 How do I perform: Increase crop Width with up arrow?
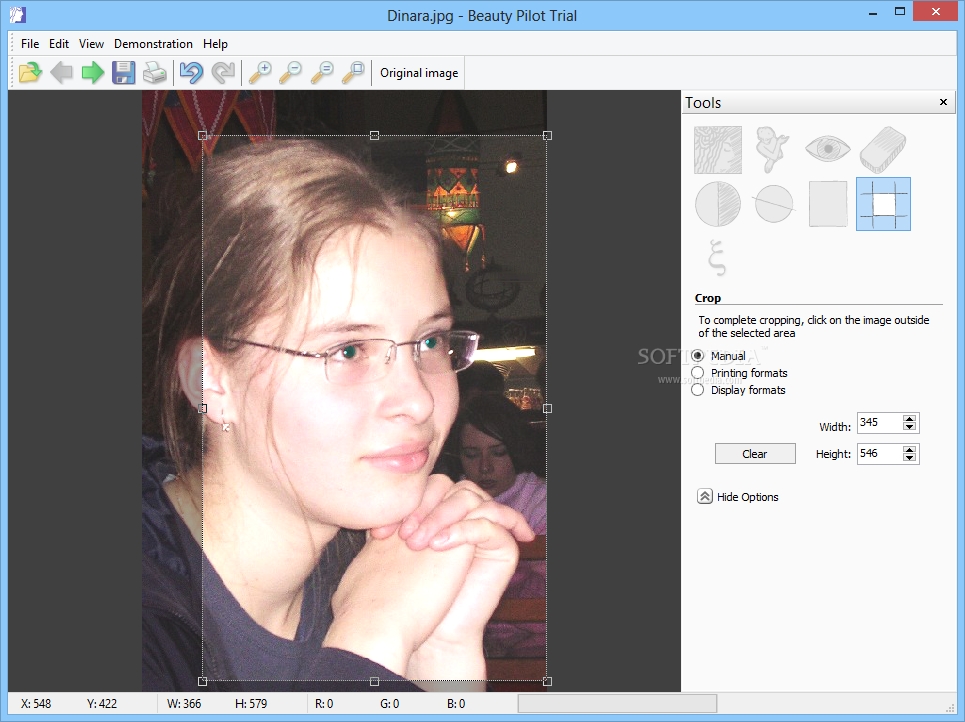tap(909, 419)
